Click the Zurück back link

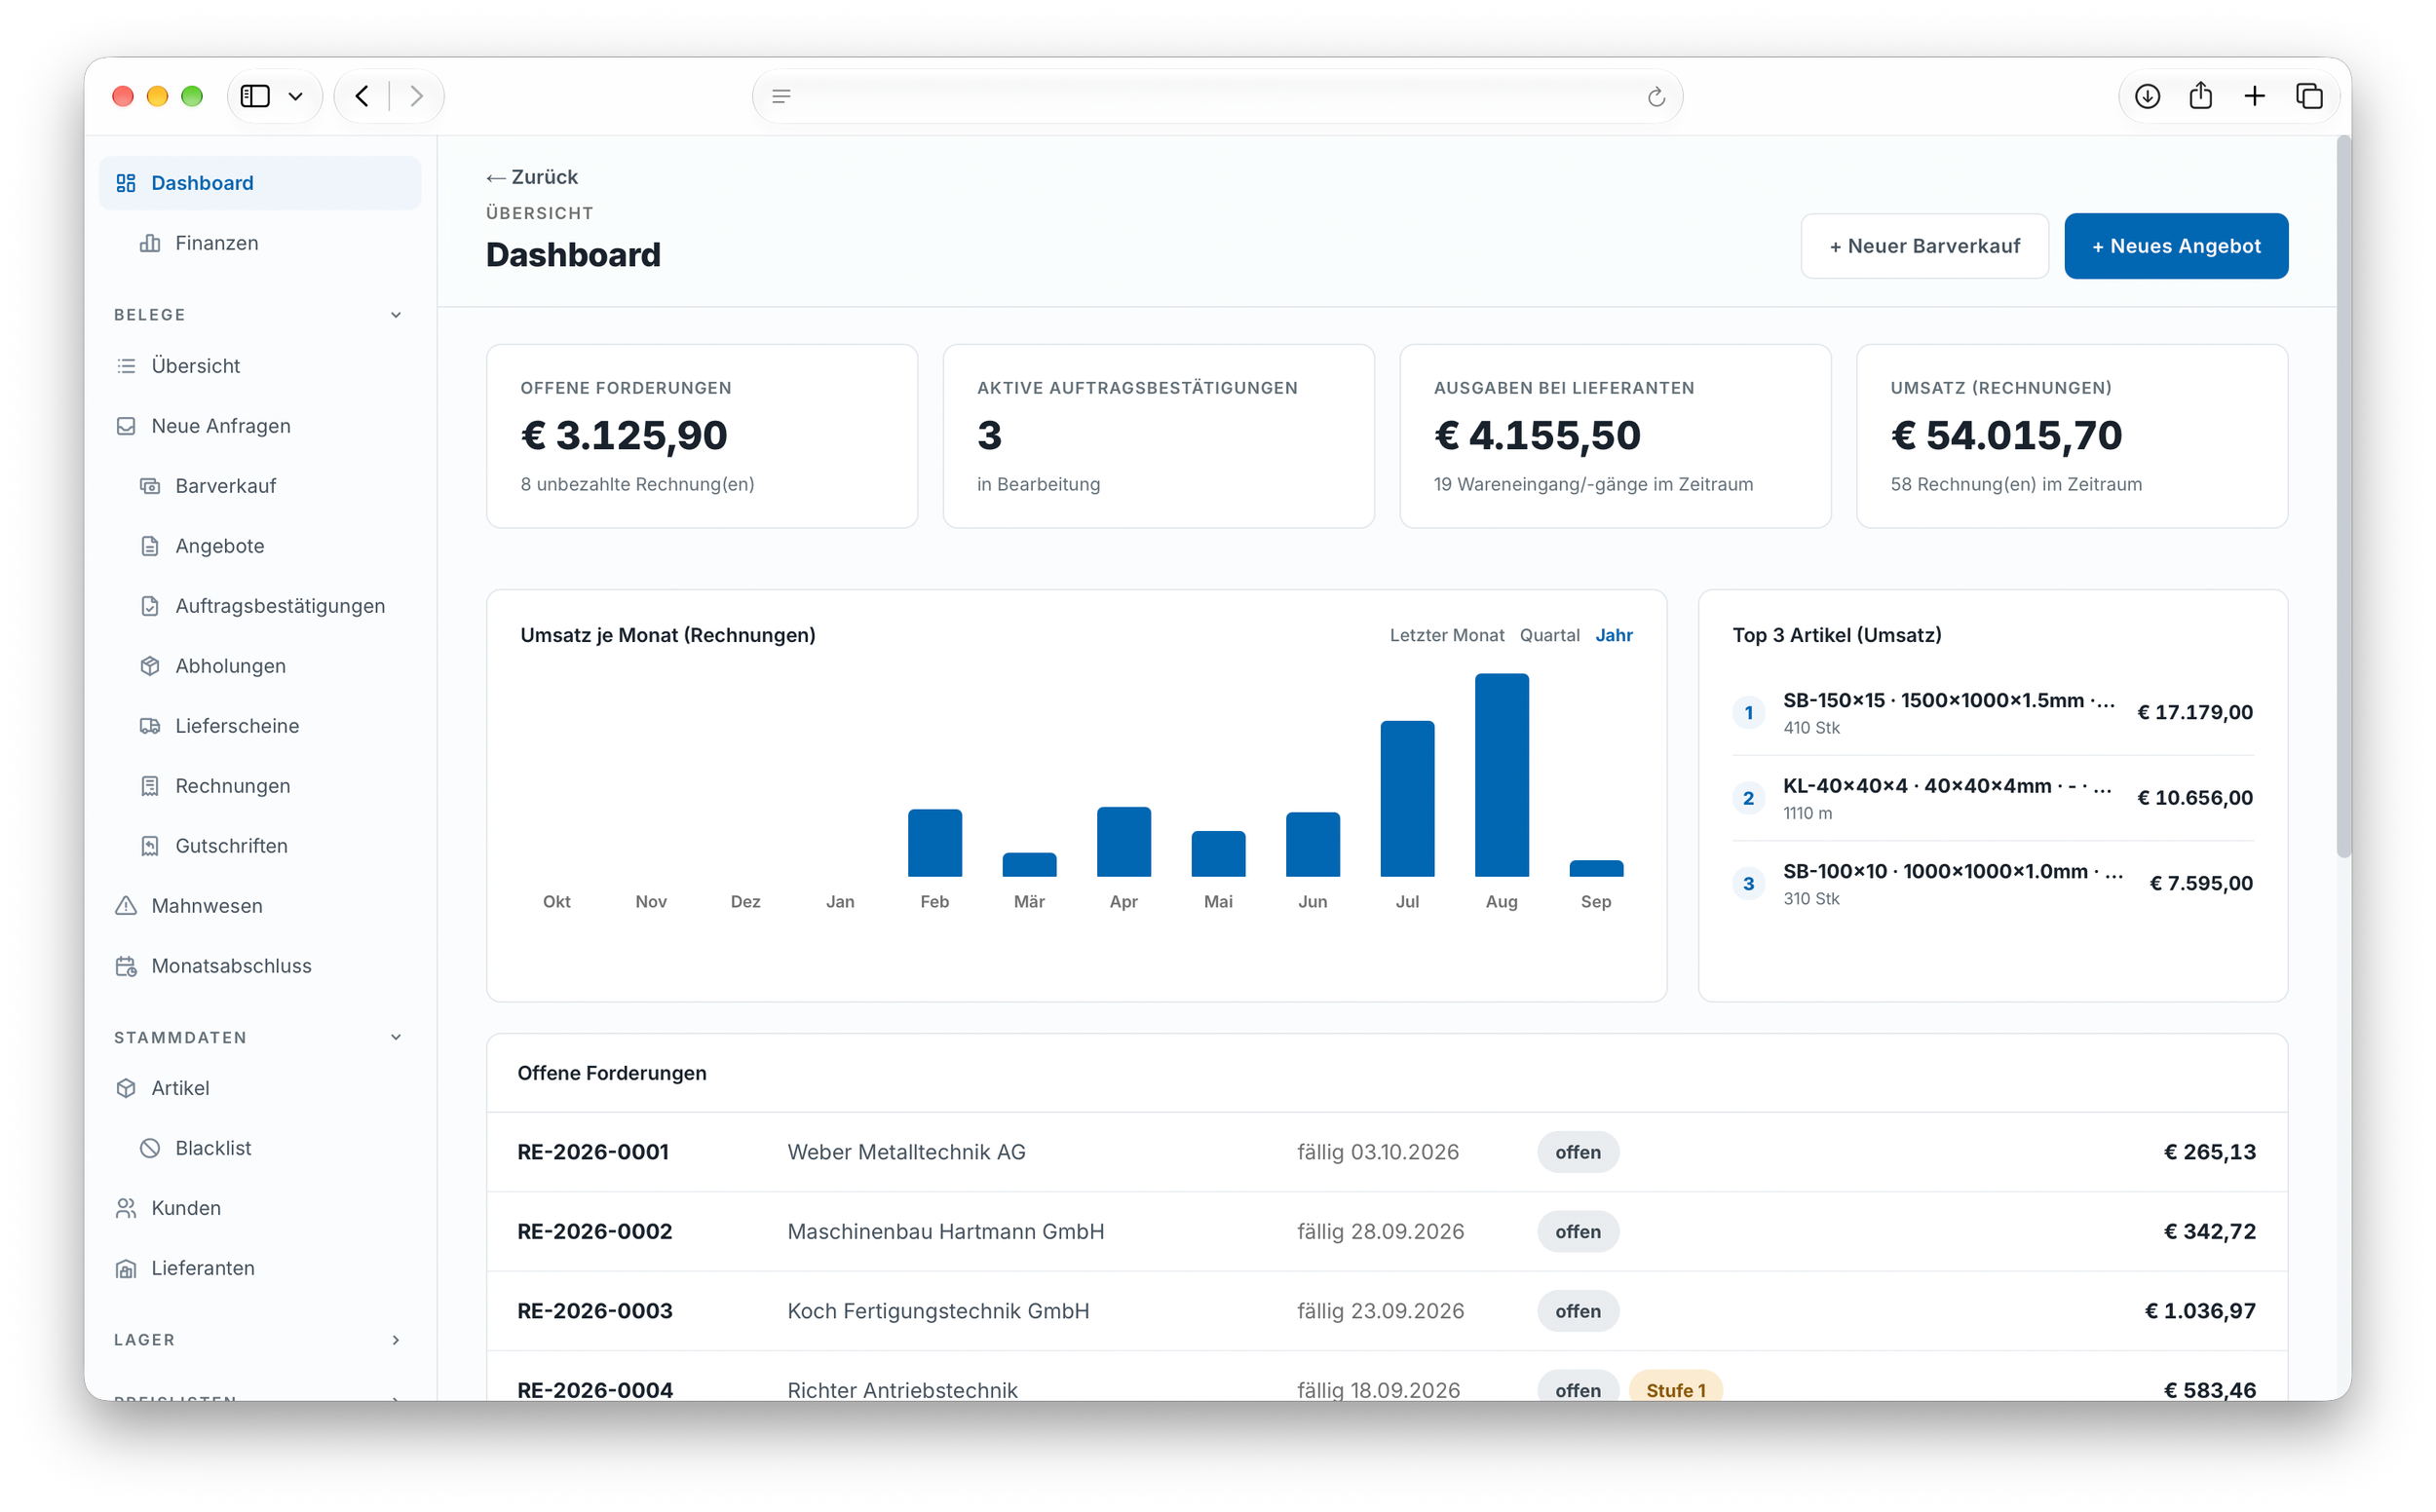point(532,177)
